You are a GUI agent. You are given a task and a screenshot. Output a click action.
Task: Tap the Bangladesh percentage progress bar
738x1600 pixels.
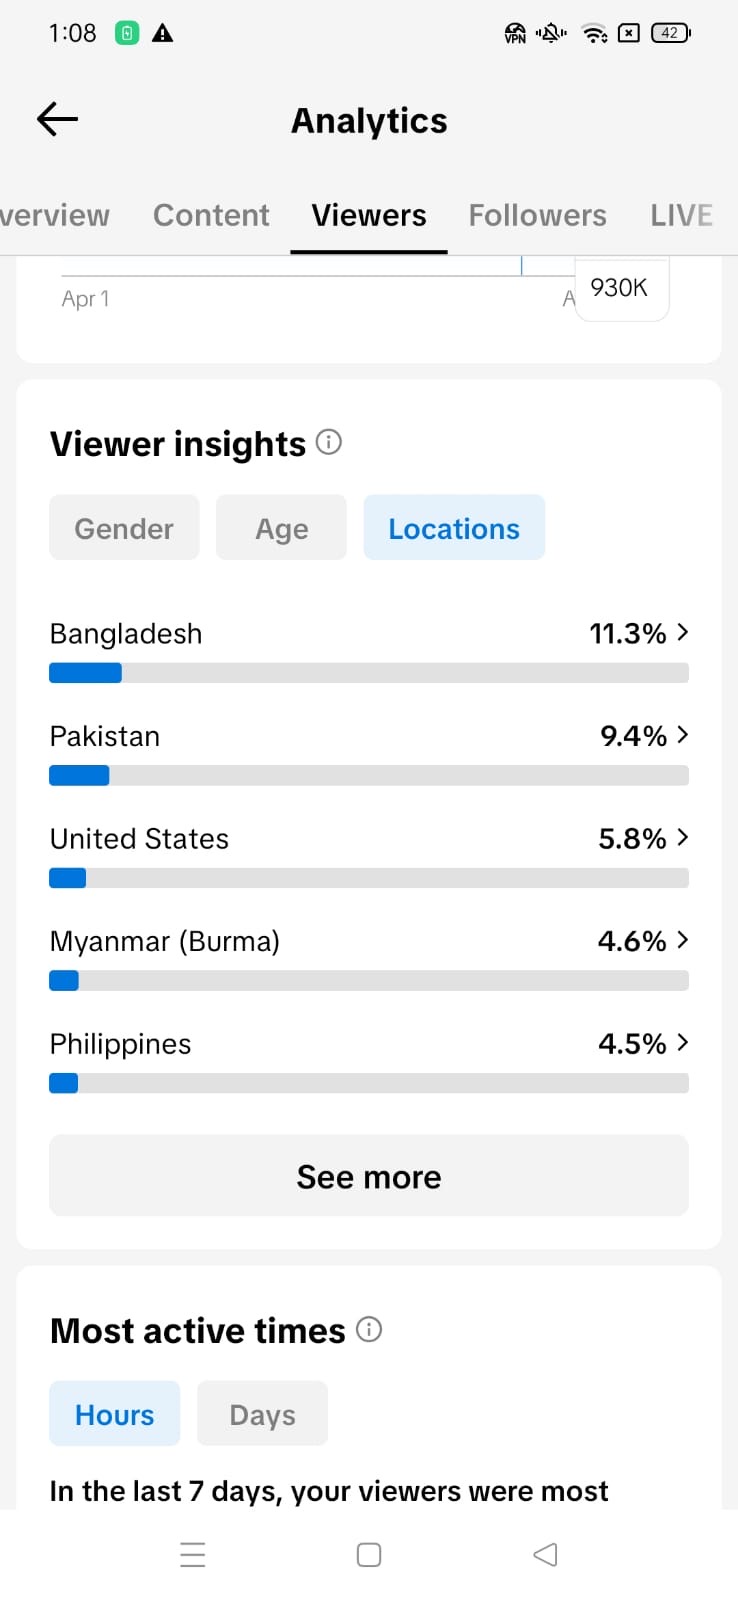369,673
